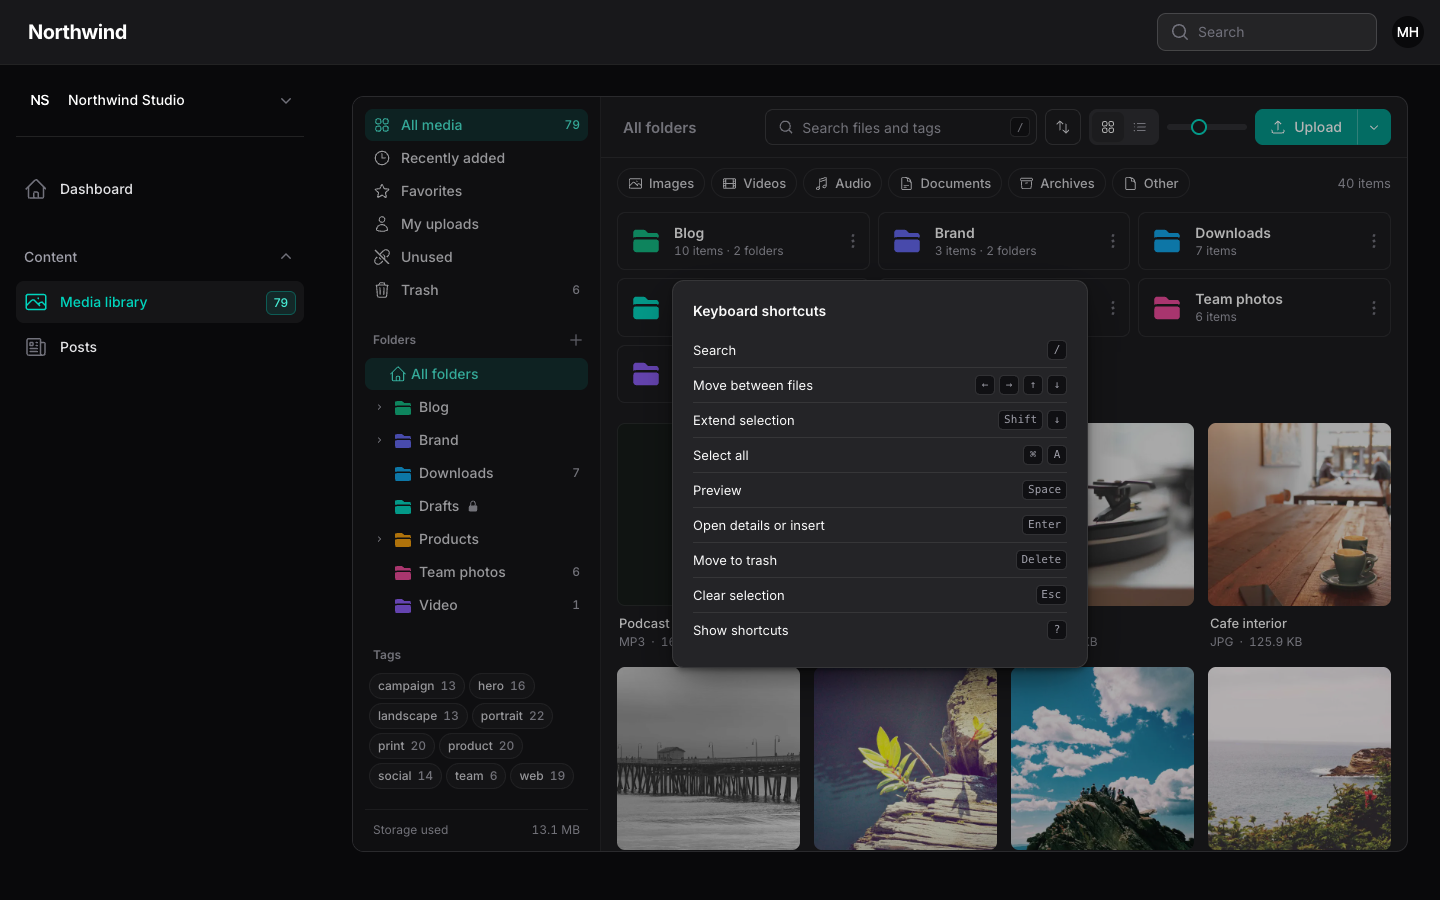Switch to grid view
1440x900 pixels.
point(1108,127)
